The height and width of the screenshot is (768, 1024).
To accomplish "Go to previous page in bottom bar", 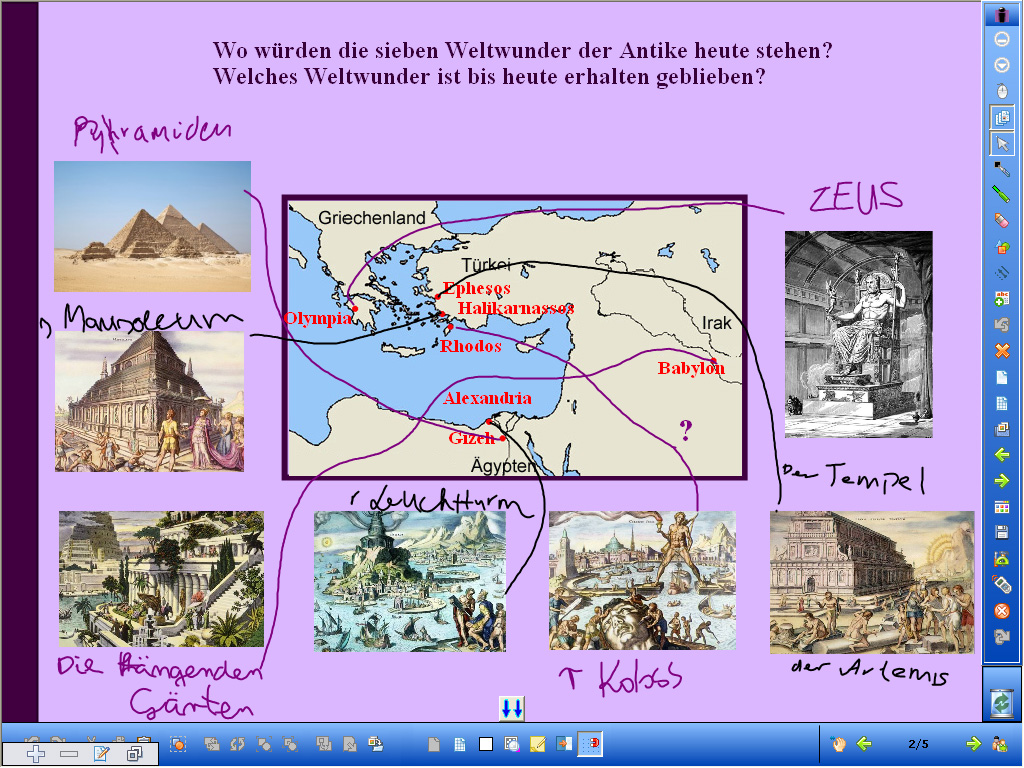I will 865,743.
